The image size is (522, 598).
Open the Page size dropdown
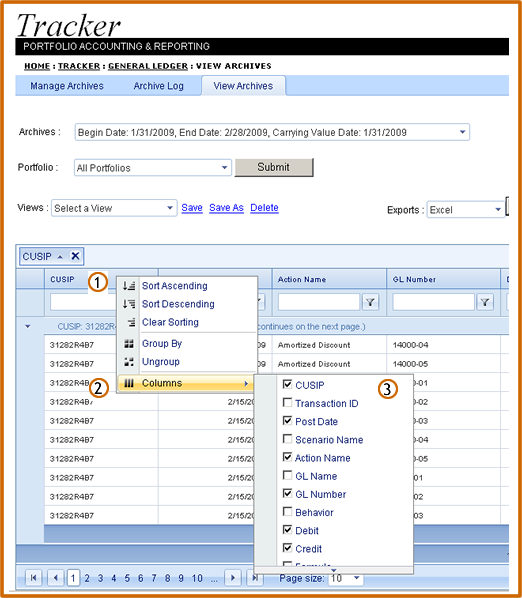click(x=357, y=578)
